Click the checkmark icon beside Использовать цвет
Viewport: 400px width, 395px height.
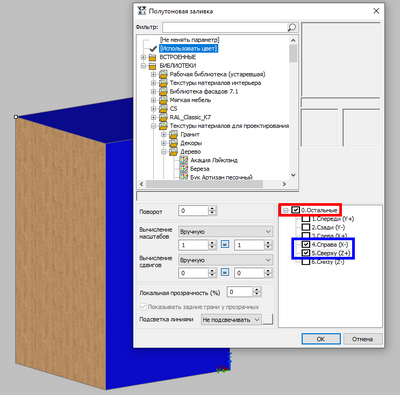(x=153, y=49)
